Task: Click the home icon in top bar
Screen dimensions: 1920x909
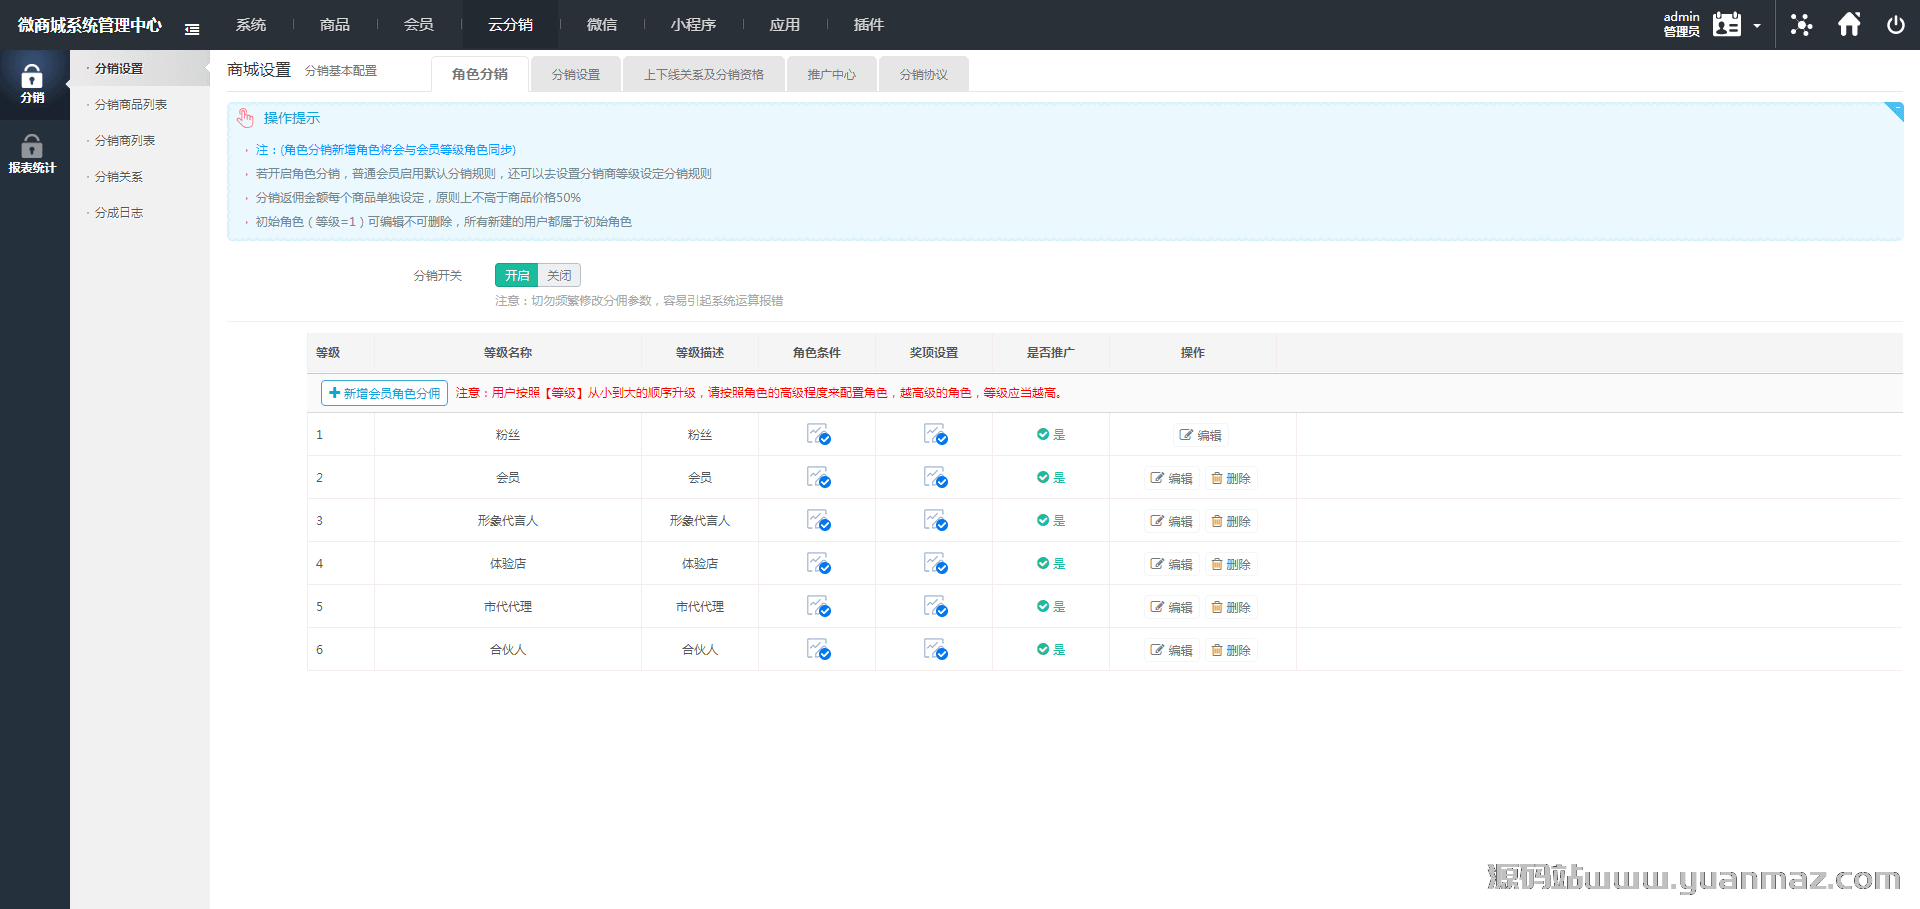Action: [1849, 25]
